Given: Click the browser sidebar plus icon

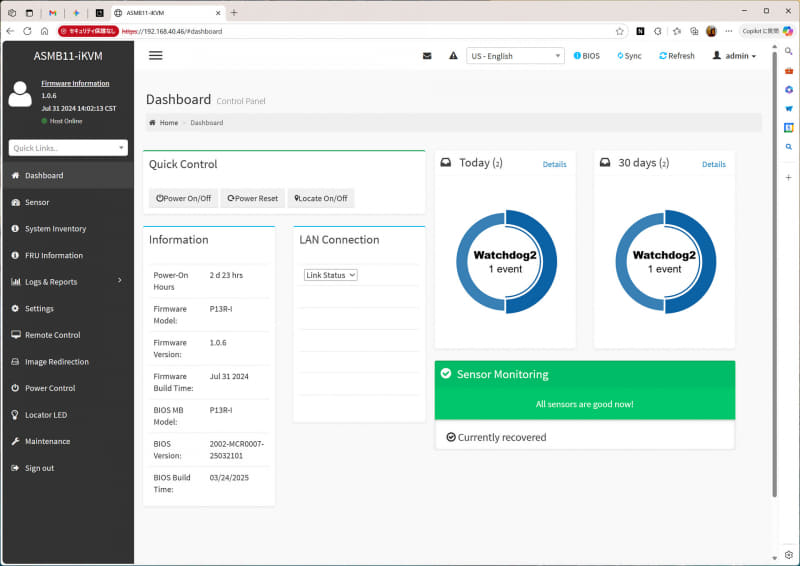Looking at the screenshot, I should tap(789, 177).
